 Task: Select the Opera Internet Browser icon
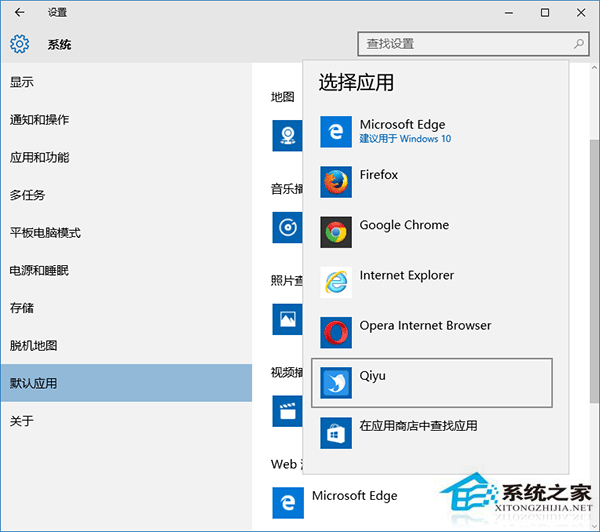pos(336,333)
